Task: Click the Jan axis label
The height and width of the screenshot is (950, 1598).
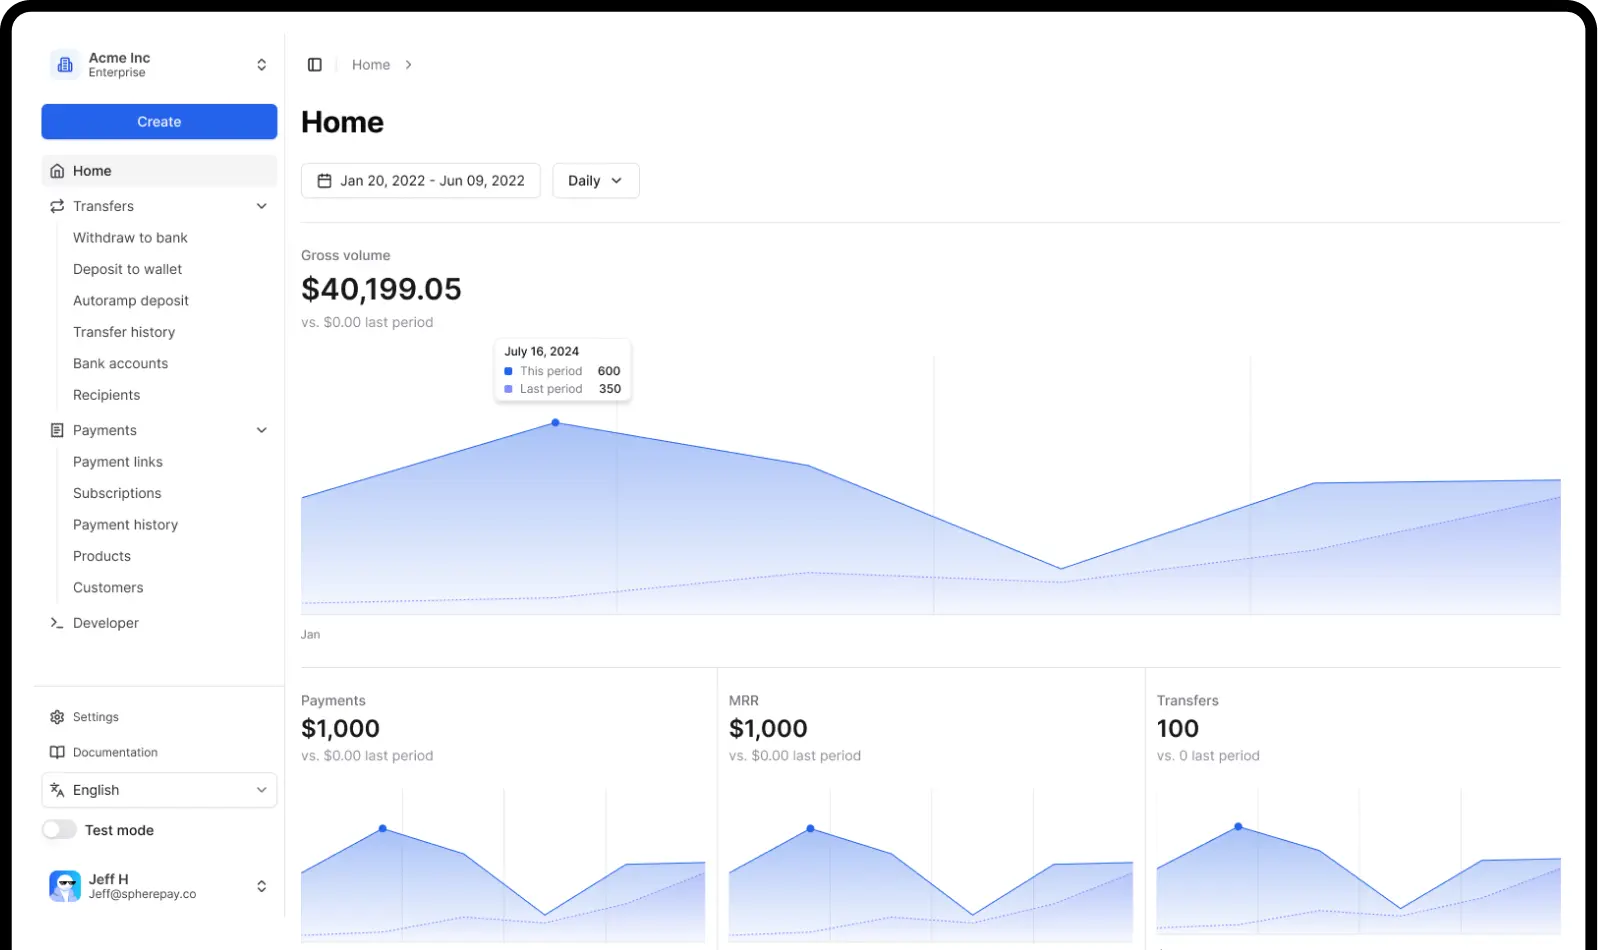Action: coord(311,635)
